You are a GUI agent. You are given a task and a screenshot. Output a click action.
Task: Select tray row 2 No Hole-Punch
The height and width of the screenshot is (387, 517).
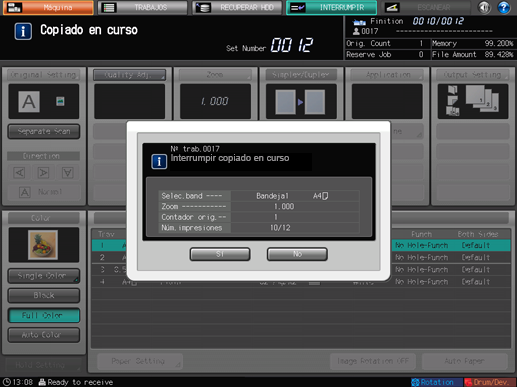[422, 257]
